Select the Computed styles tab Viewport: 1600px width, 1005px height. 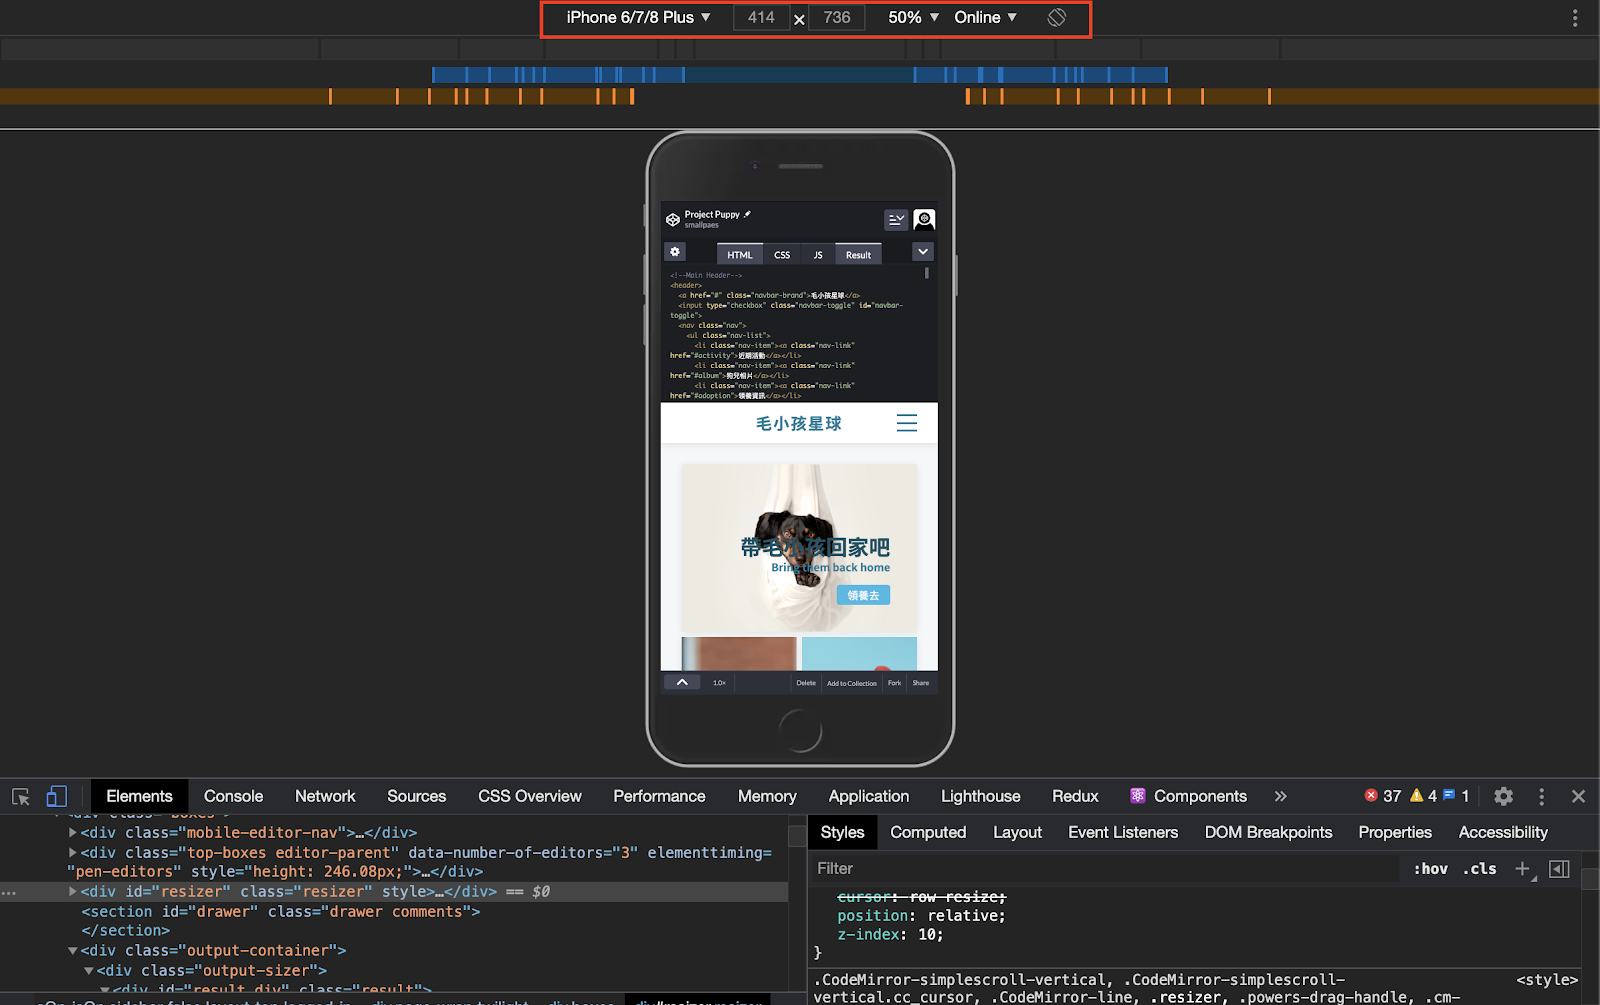(x=928, y=832)
